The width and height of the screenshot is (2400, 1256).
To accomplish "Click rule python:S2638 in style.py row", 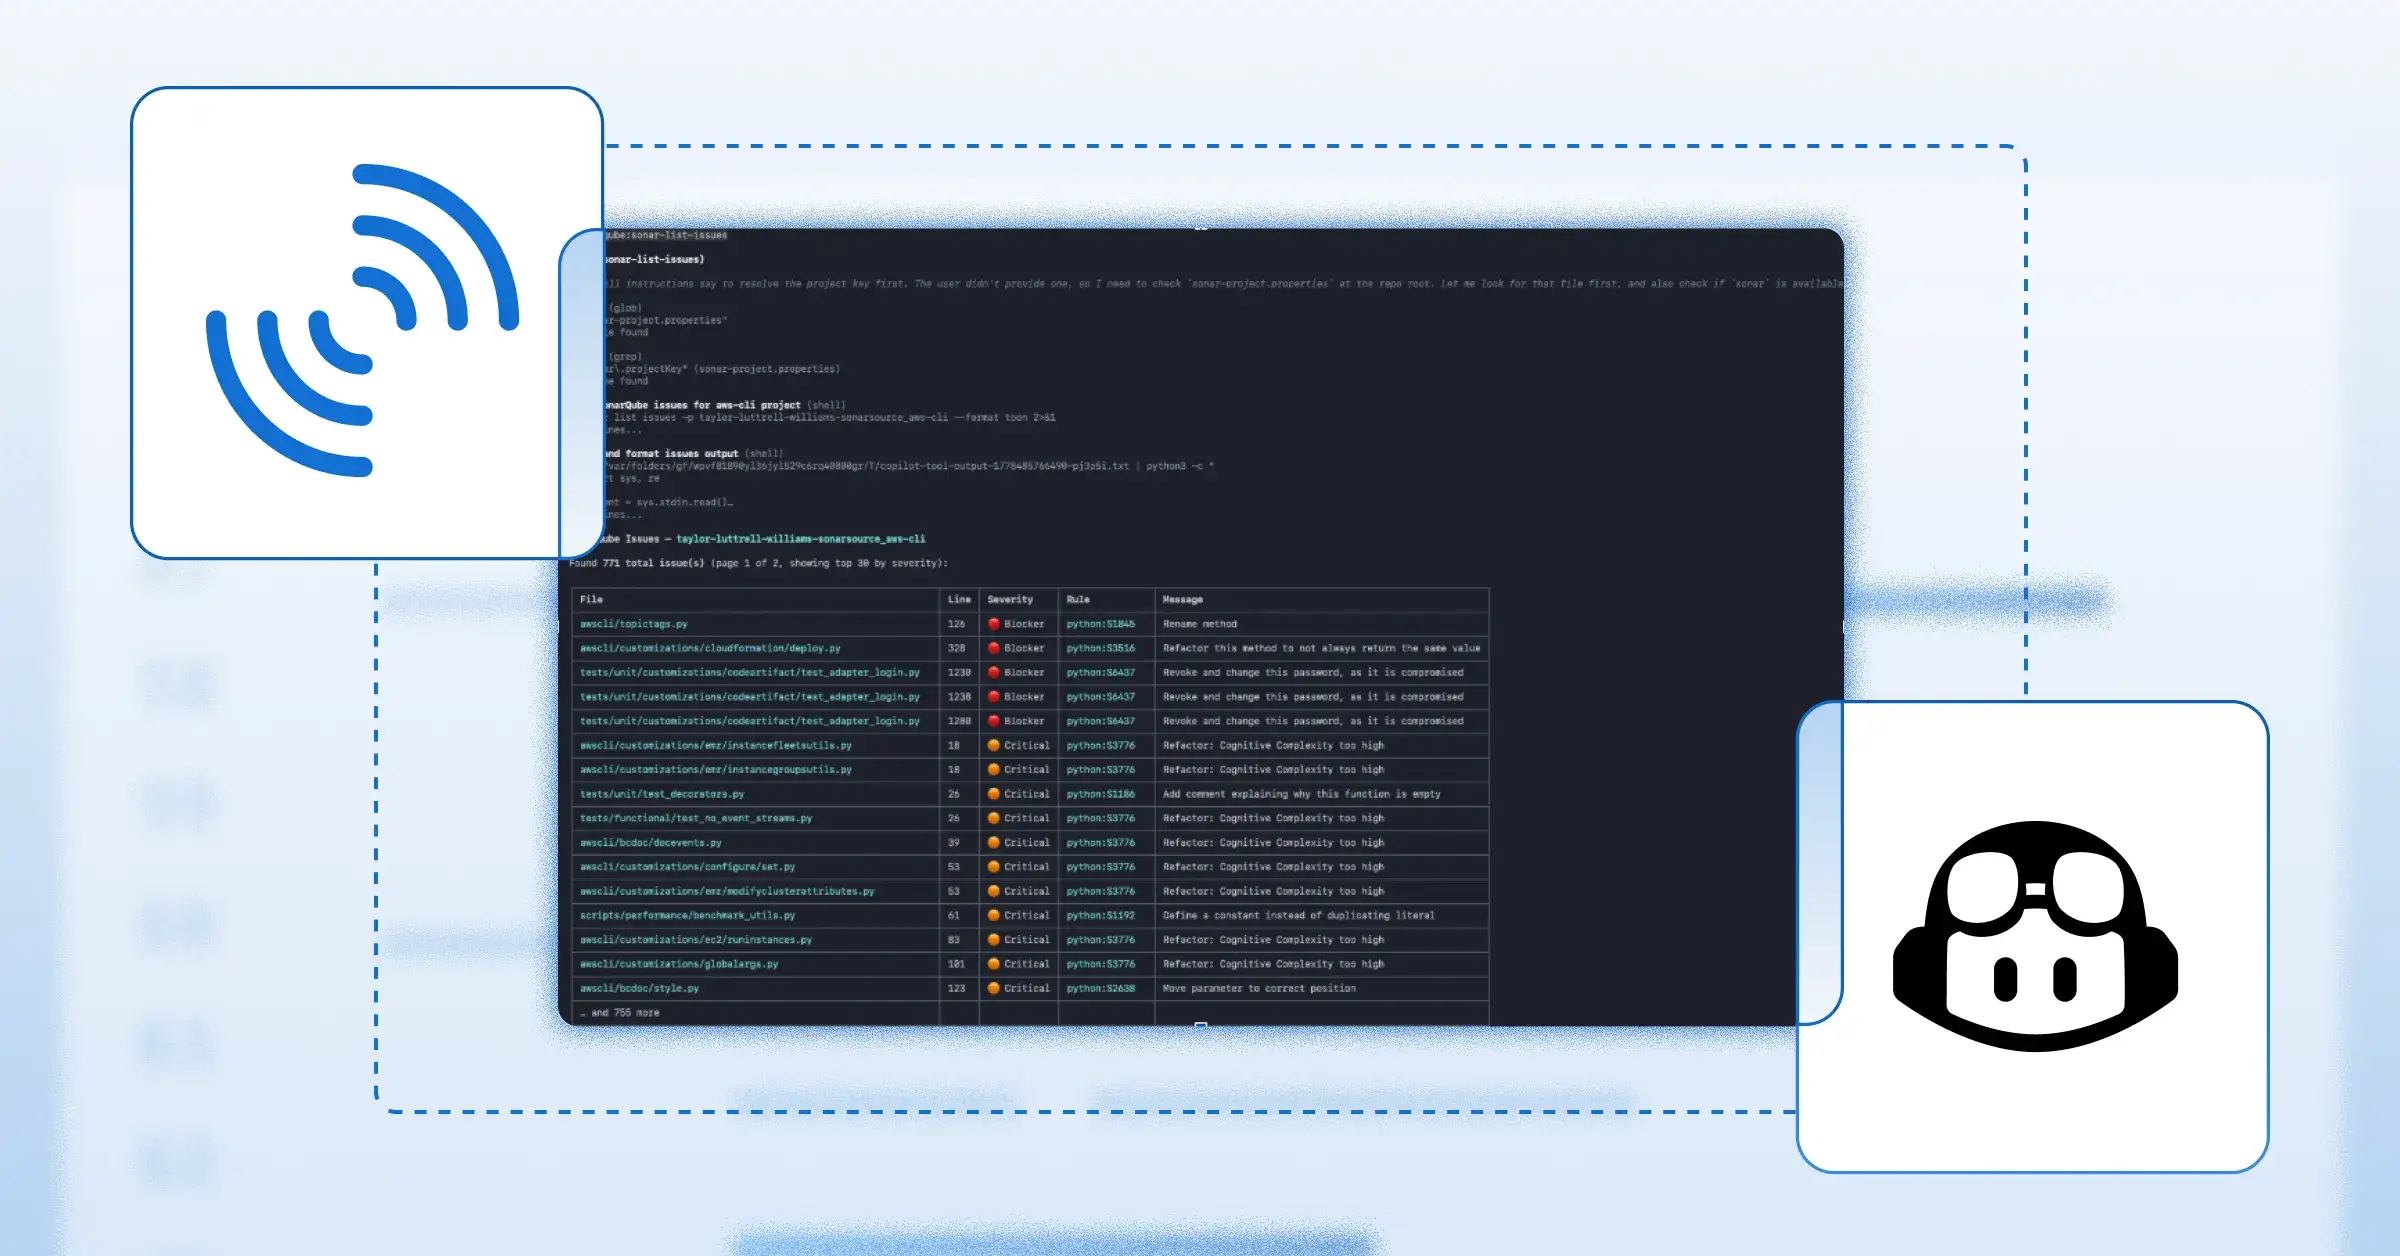I will [1101, 988].
